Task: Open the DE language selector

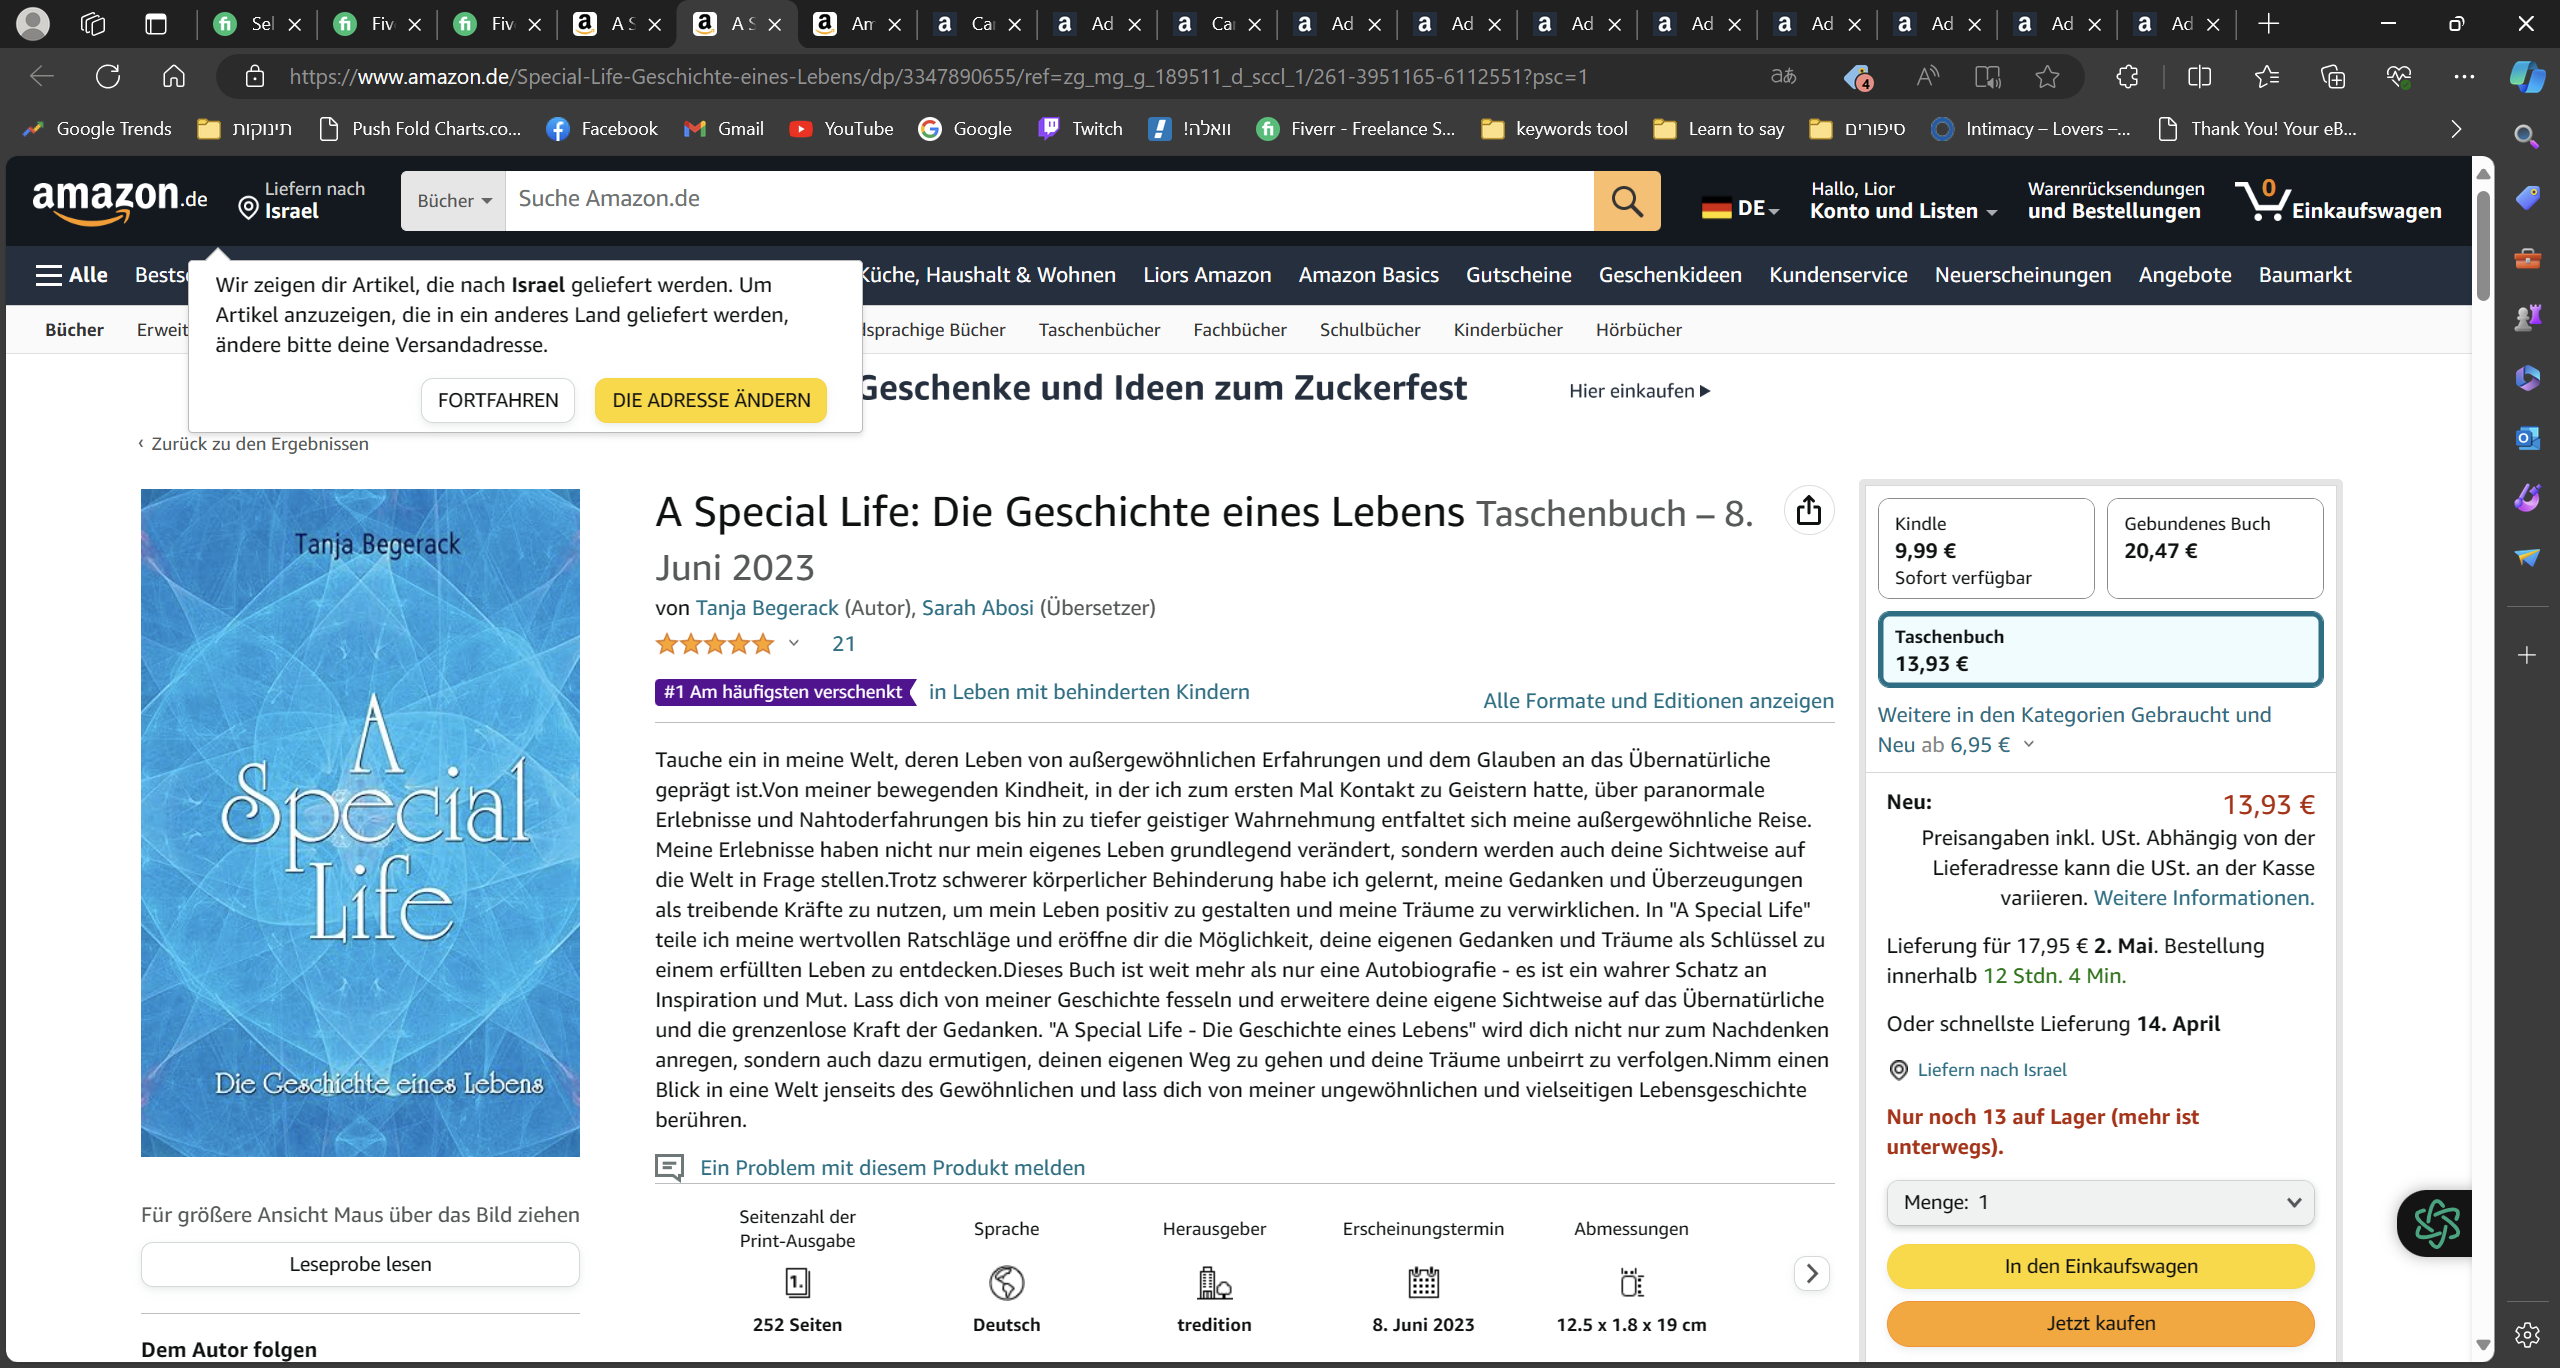Action: pos(1740,208)
